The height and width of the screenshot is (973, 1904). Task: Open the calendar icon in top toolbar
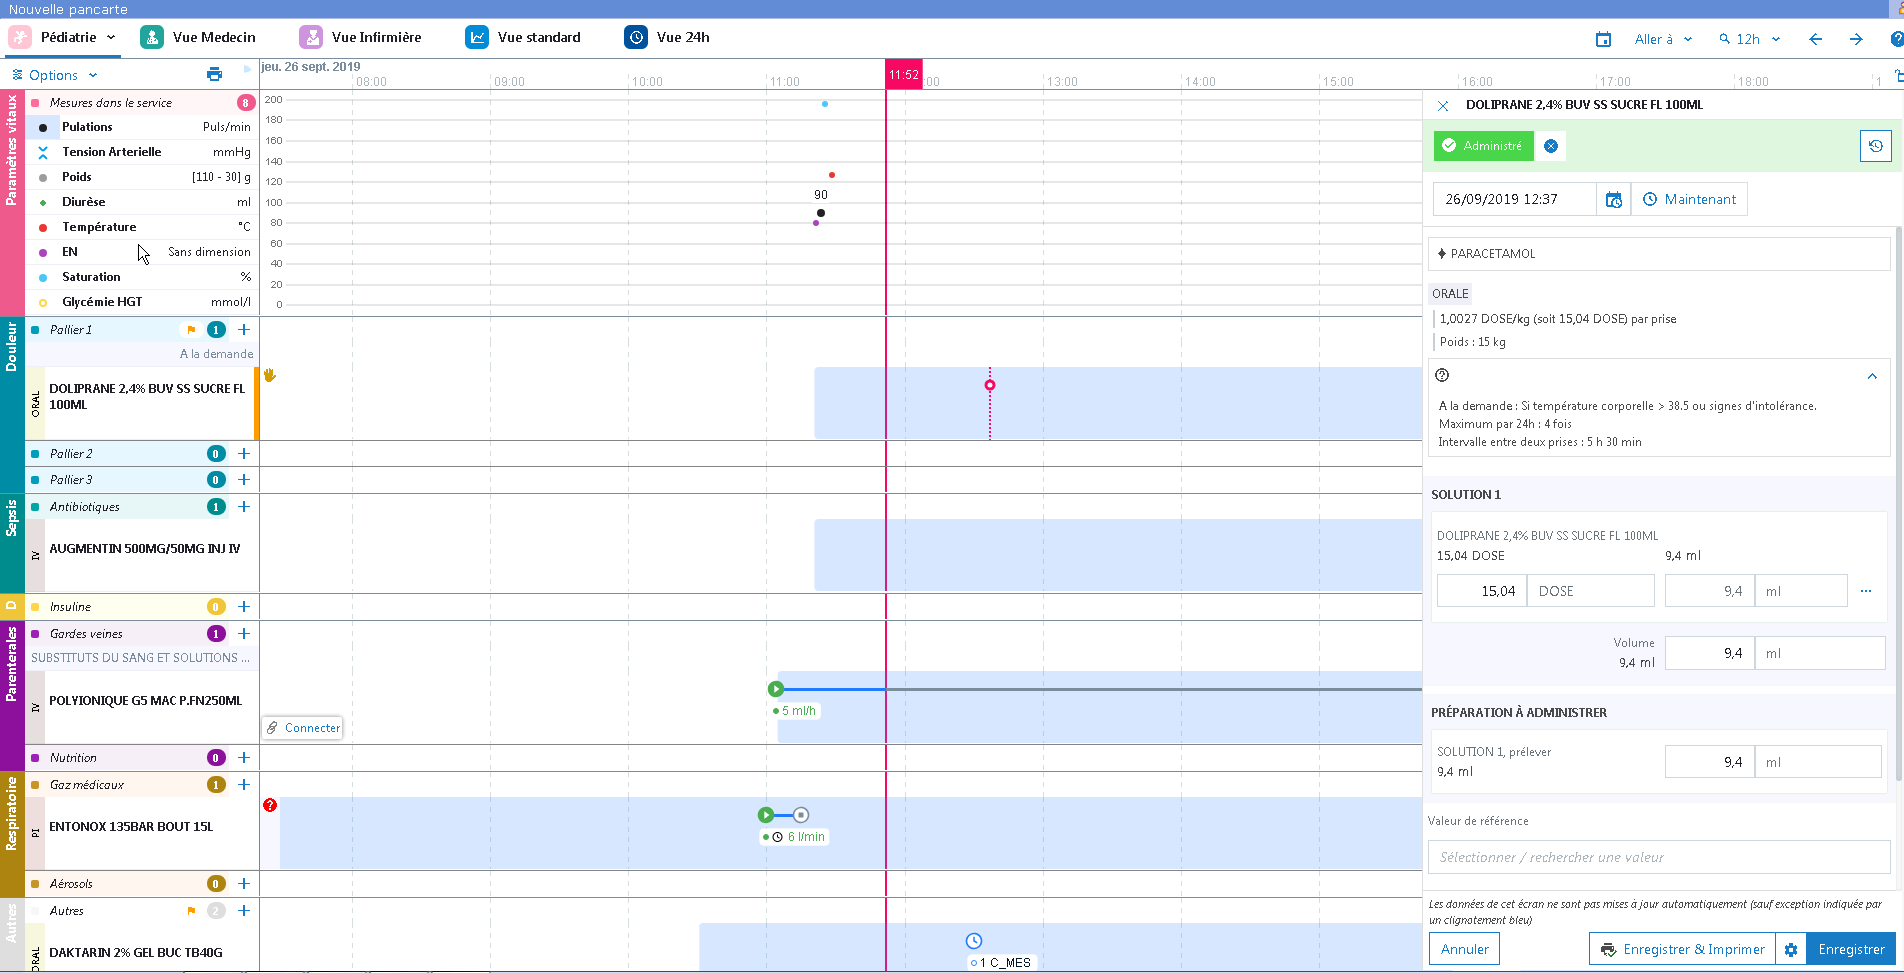click(x=1603, y=39)
